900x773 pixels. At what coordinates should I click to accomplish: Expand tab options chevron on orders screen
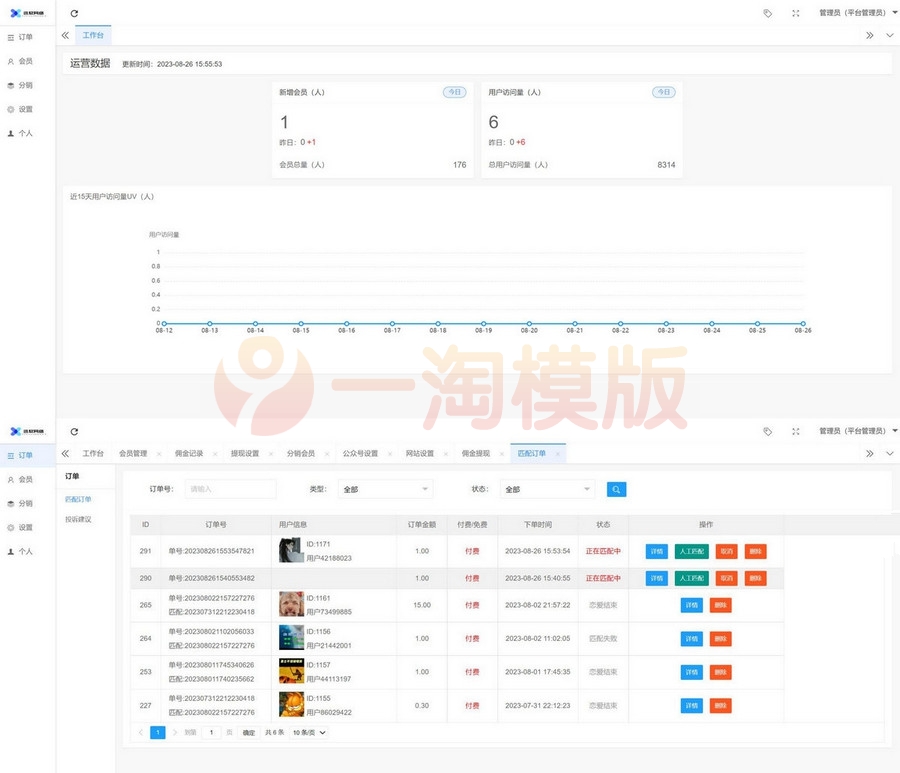890,454
